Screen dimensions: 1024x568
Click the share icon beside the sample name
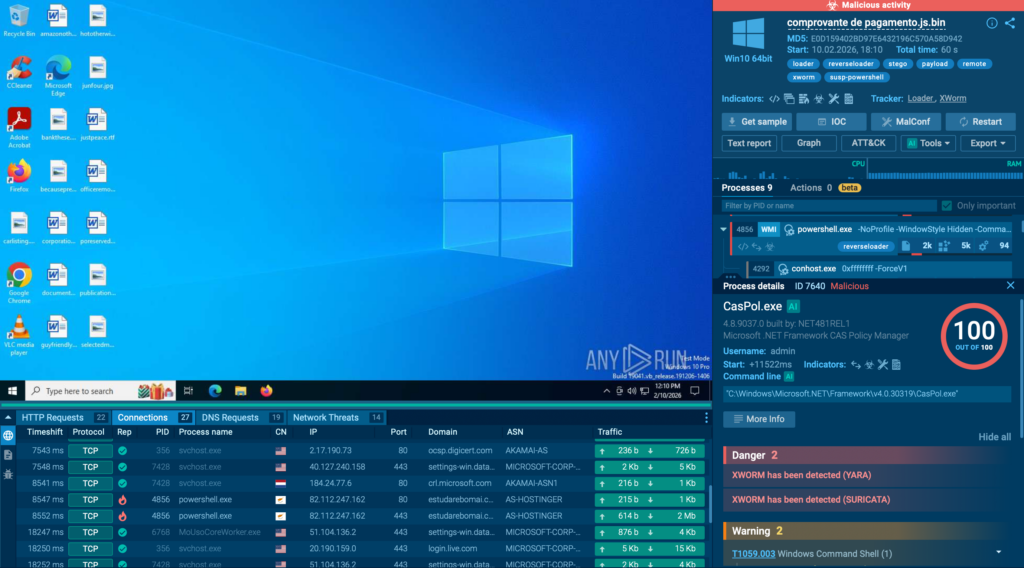(x=1009, y=23)
